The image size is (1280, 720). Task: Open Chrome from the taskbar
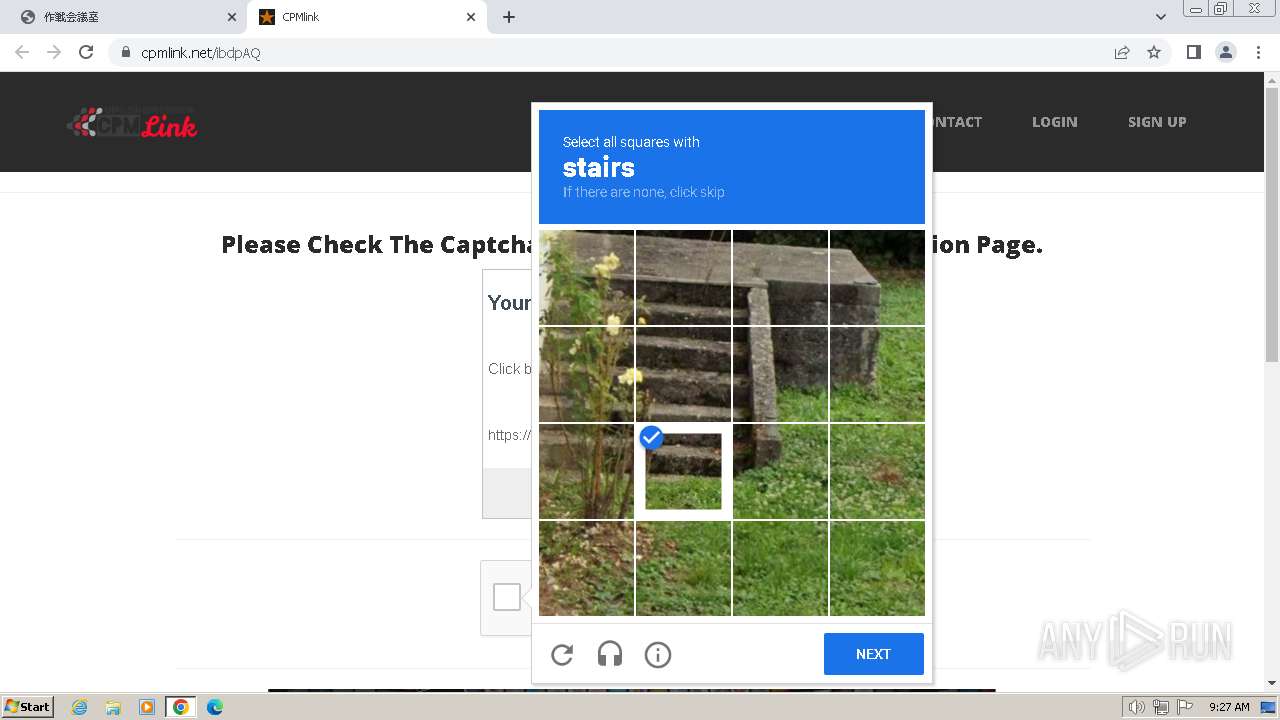coord(180,707)
